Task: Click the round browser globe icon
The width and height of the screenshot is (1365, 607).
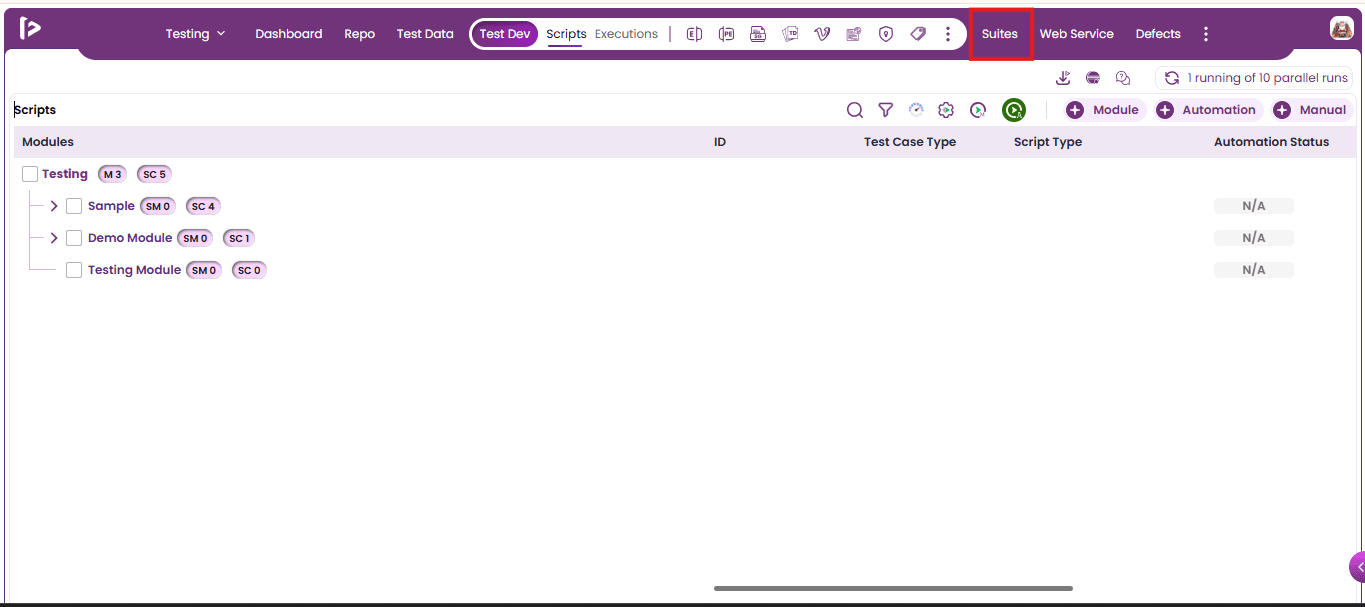Action: click(1093, 78)
